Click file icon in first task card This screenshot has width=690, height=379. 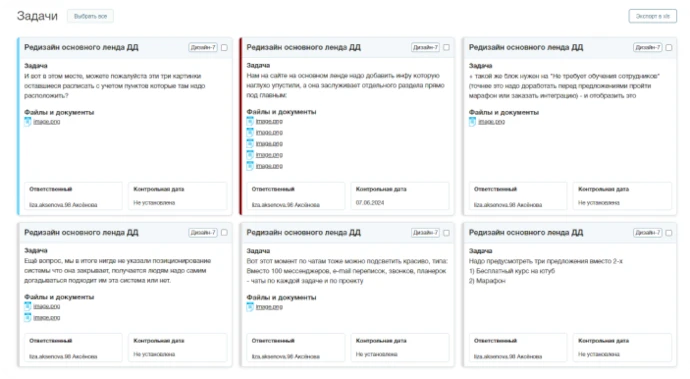(x=28, y=121)
